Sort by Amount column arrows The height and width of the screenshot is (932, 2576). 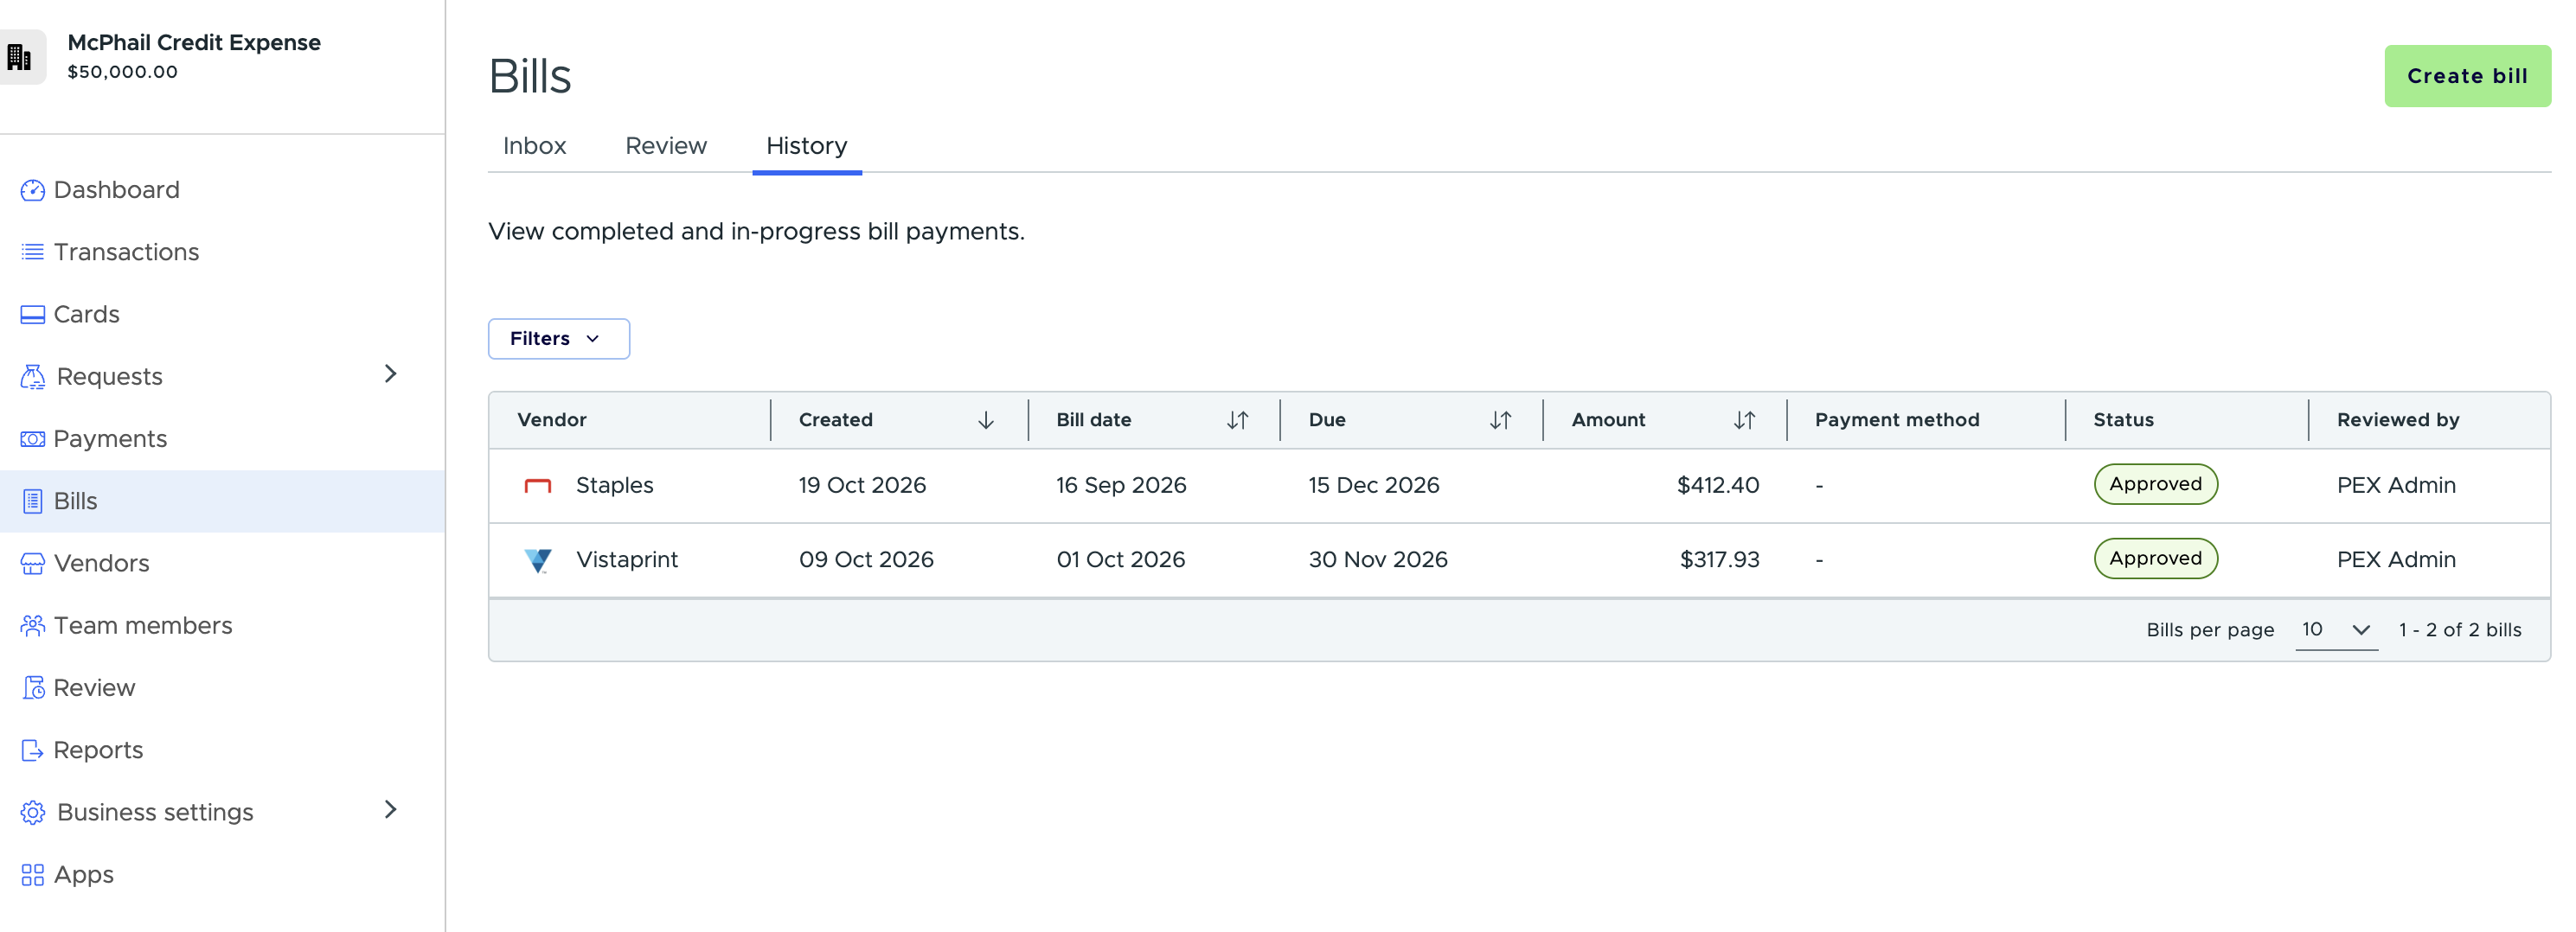[x=1744, y=420]
